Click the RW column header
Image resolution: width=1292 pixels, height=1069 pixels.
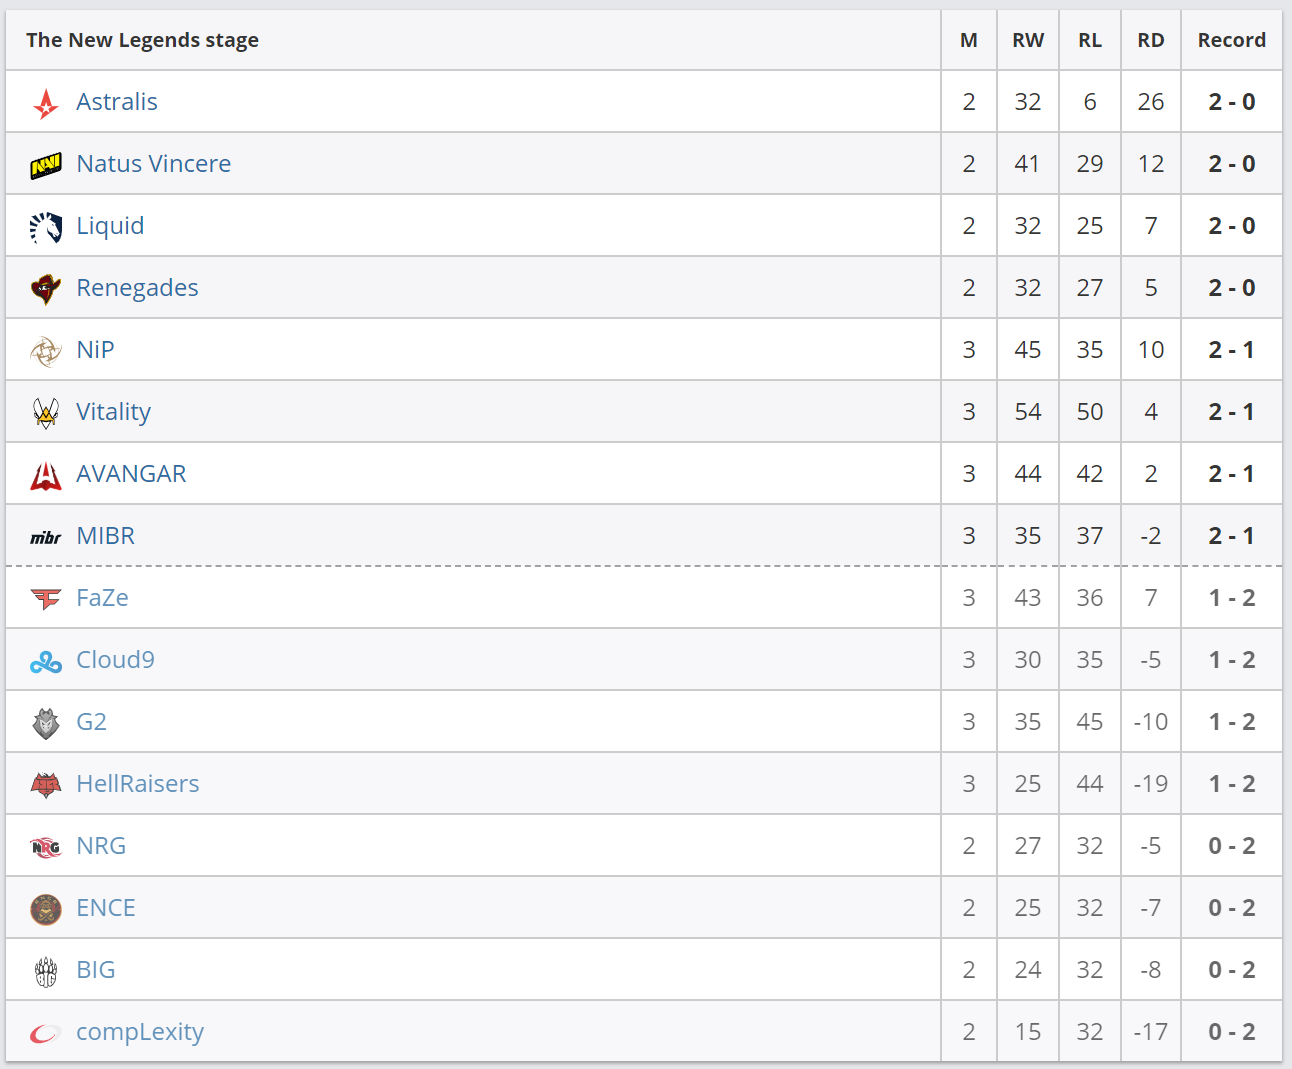pos(1027,40)
